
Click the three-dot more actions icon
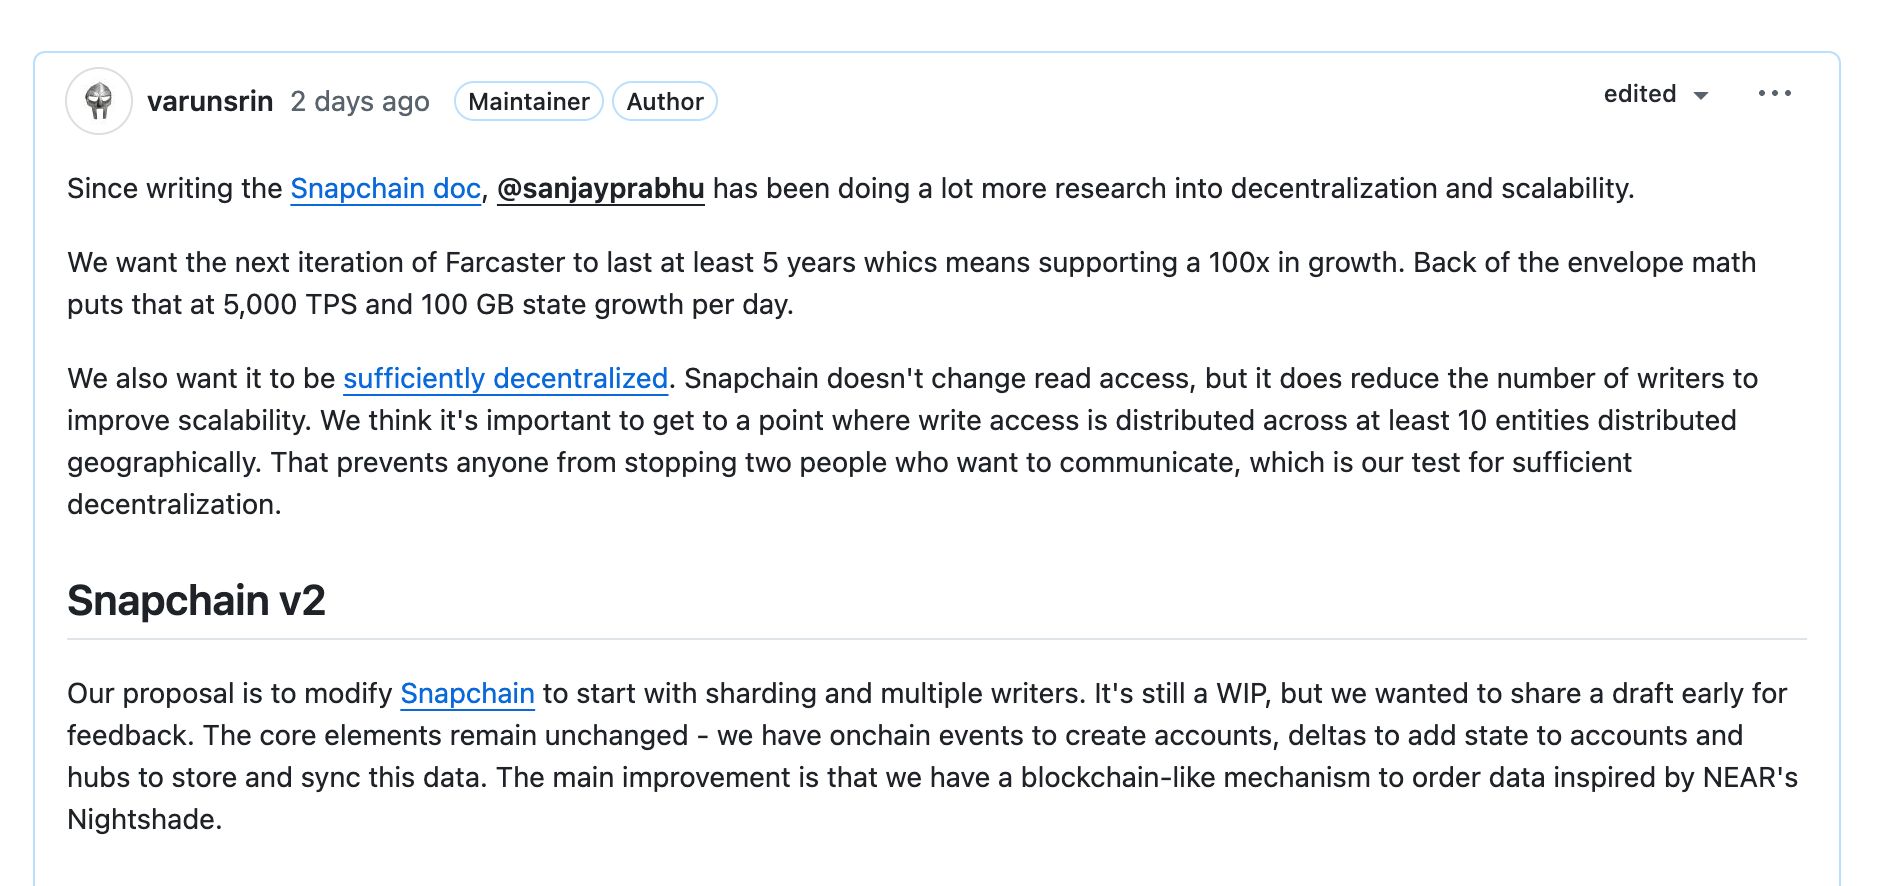(x=1775, y=93)
